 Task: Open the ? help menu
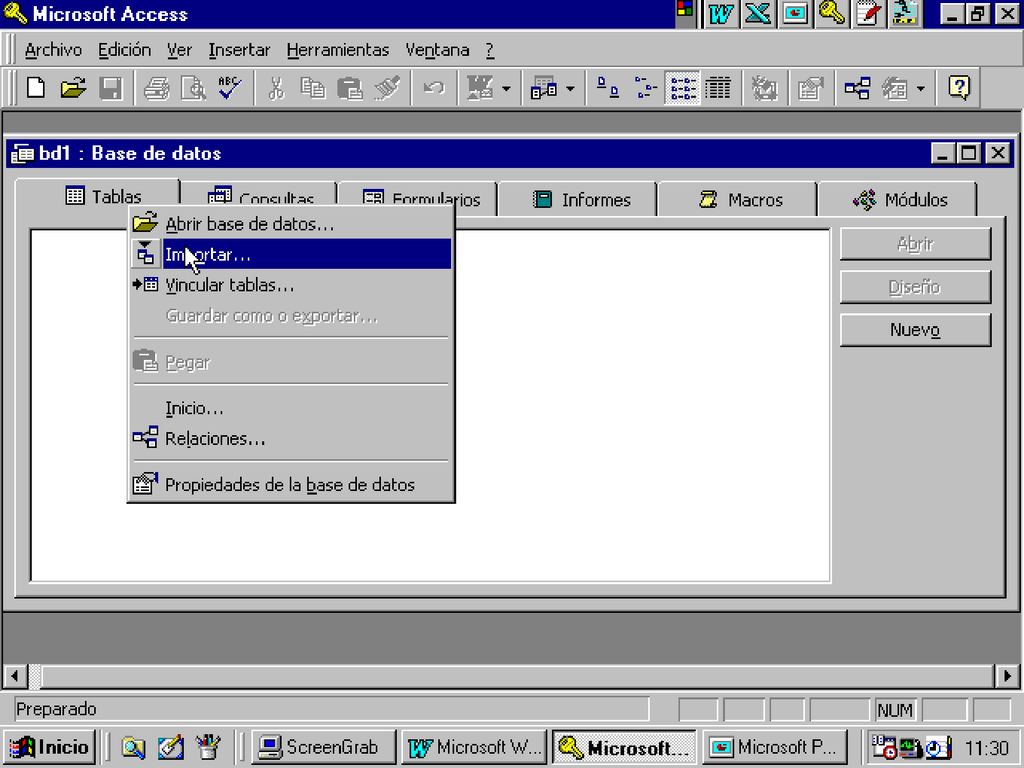click(x=490, y=50)
